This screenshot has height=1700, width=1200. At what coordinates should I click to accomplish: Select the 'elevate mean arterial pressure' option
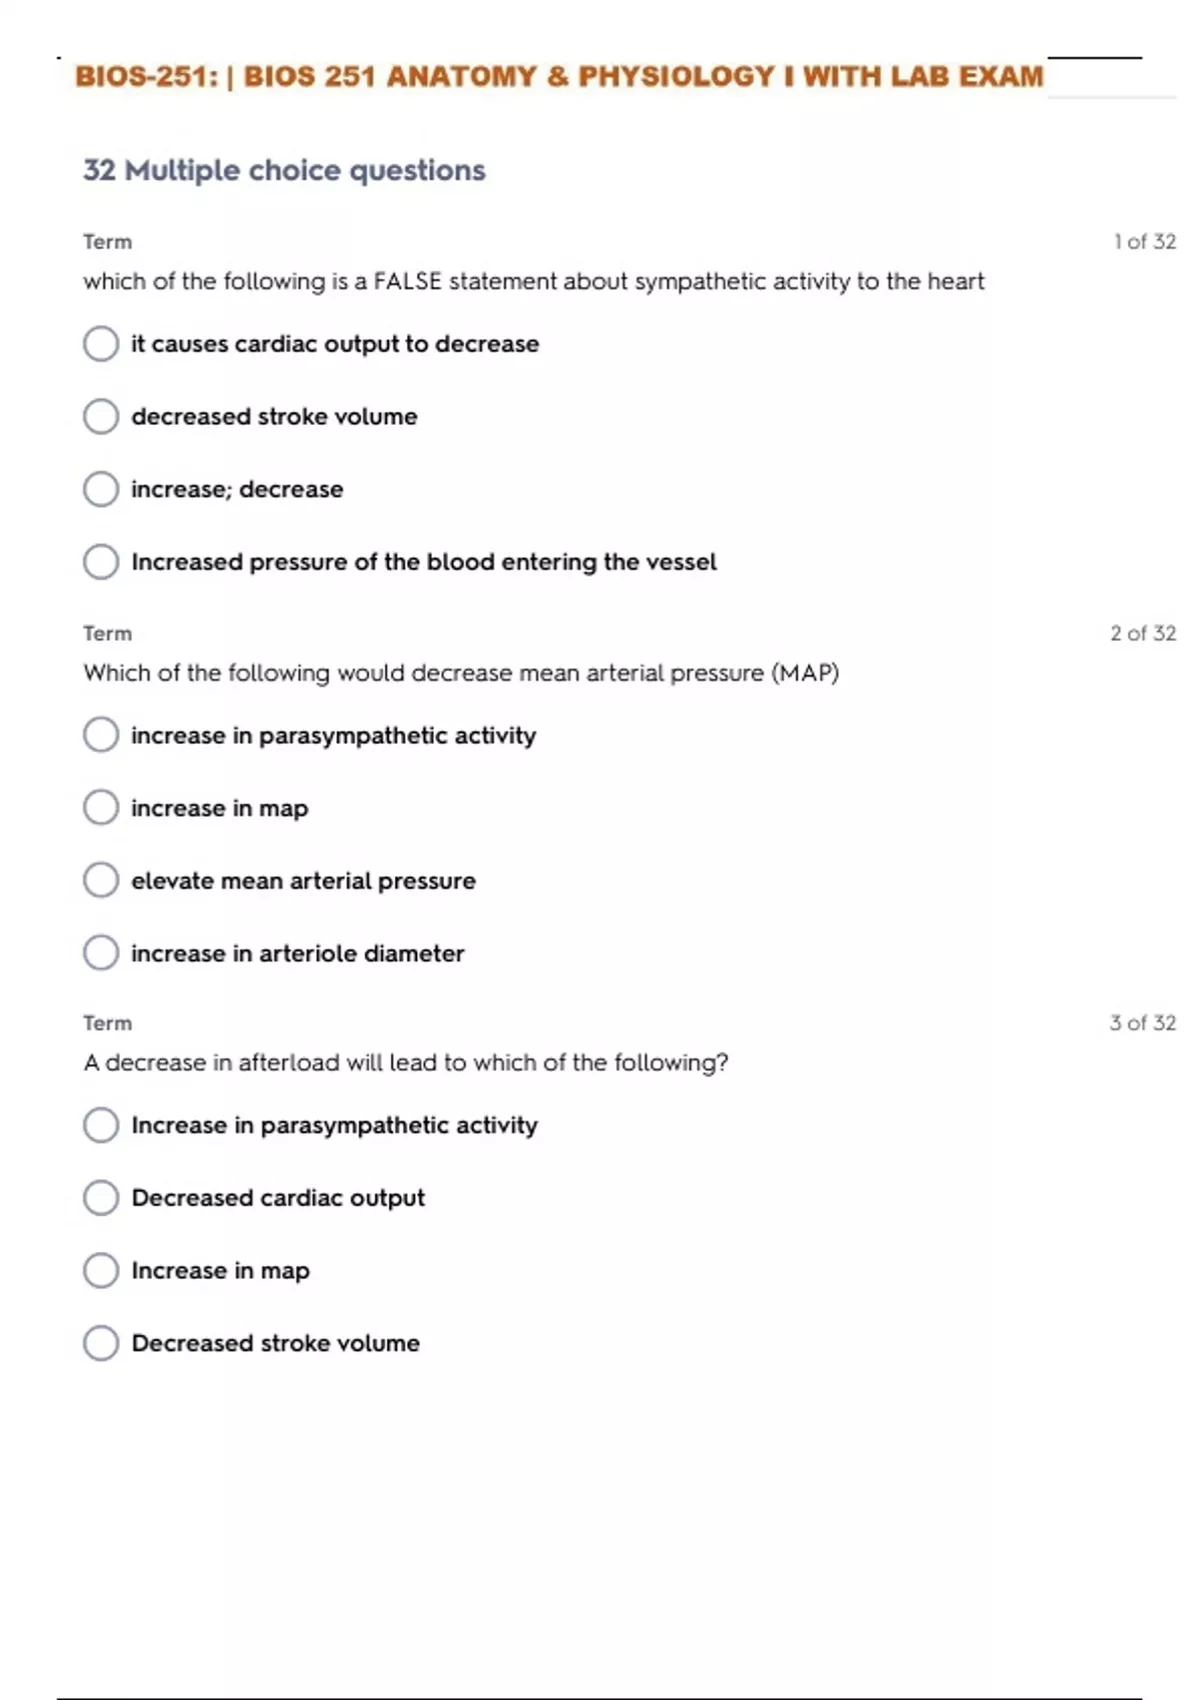click(101, 881)
